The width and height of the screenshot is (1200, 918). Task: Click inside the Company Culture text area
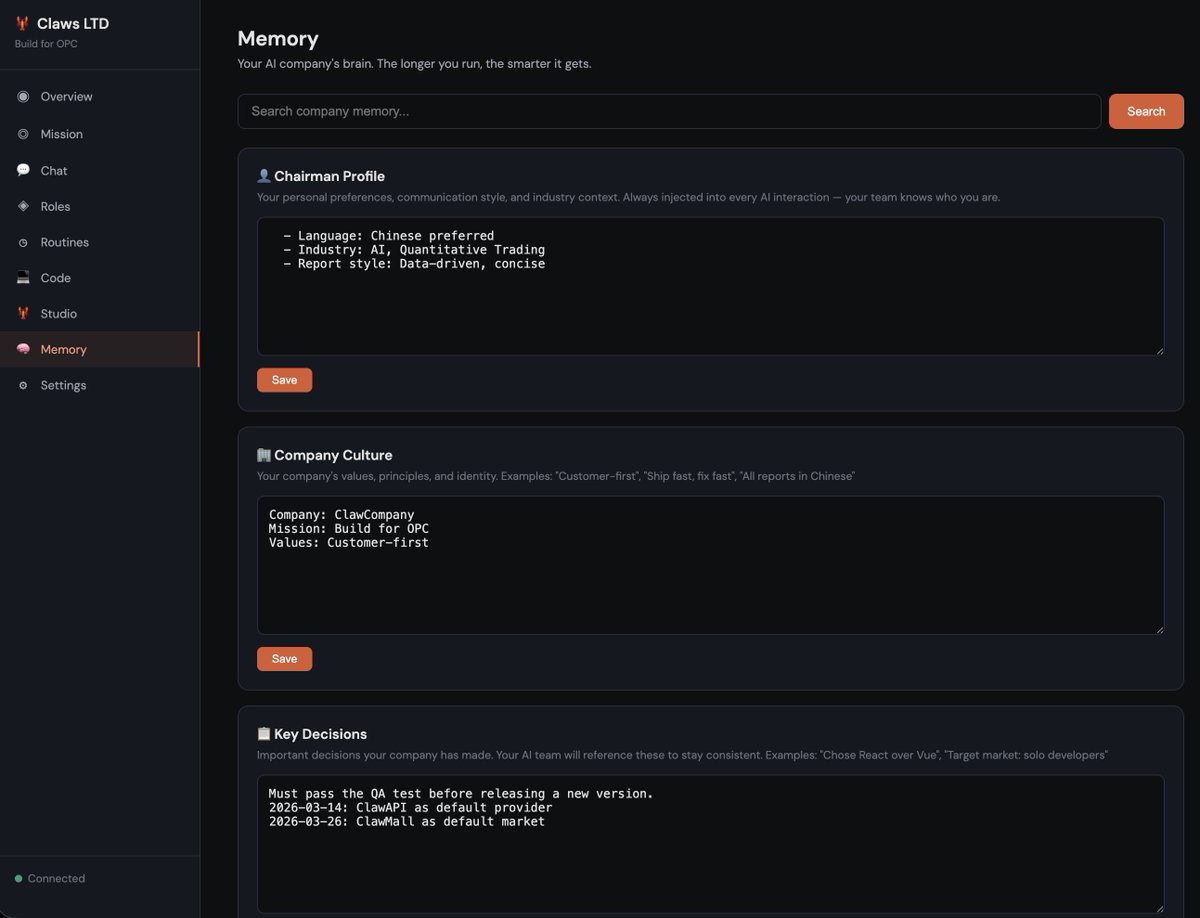click(x=710, y=565)
